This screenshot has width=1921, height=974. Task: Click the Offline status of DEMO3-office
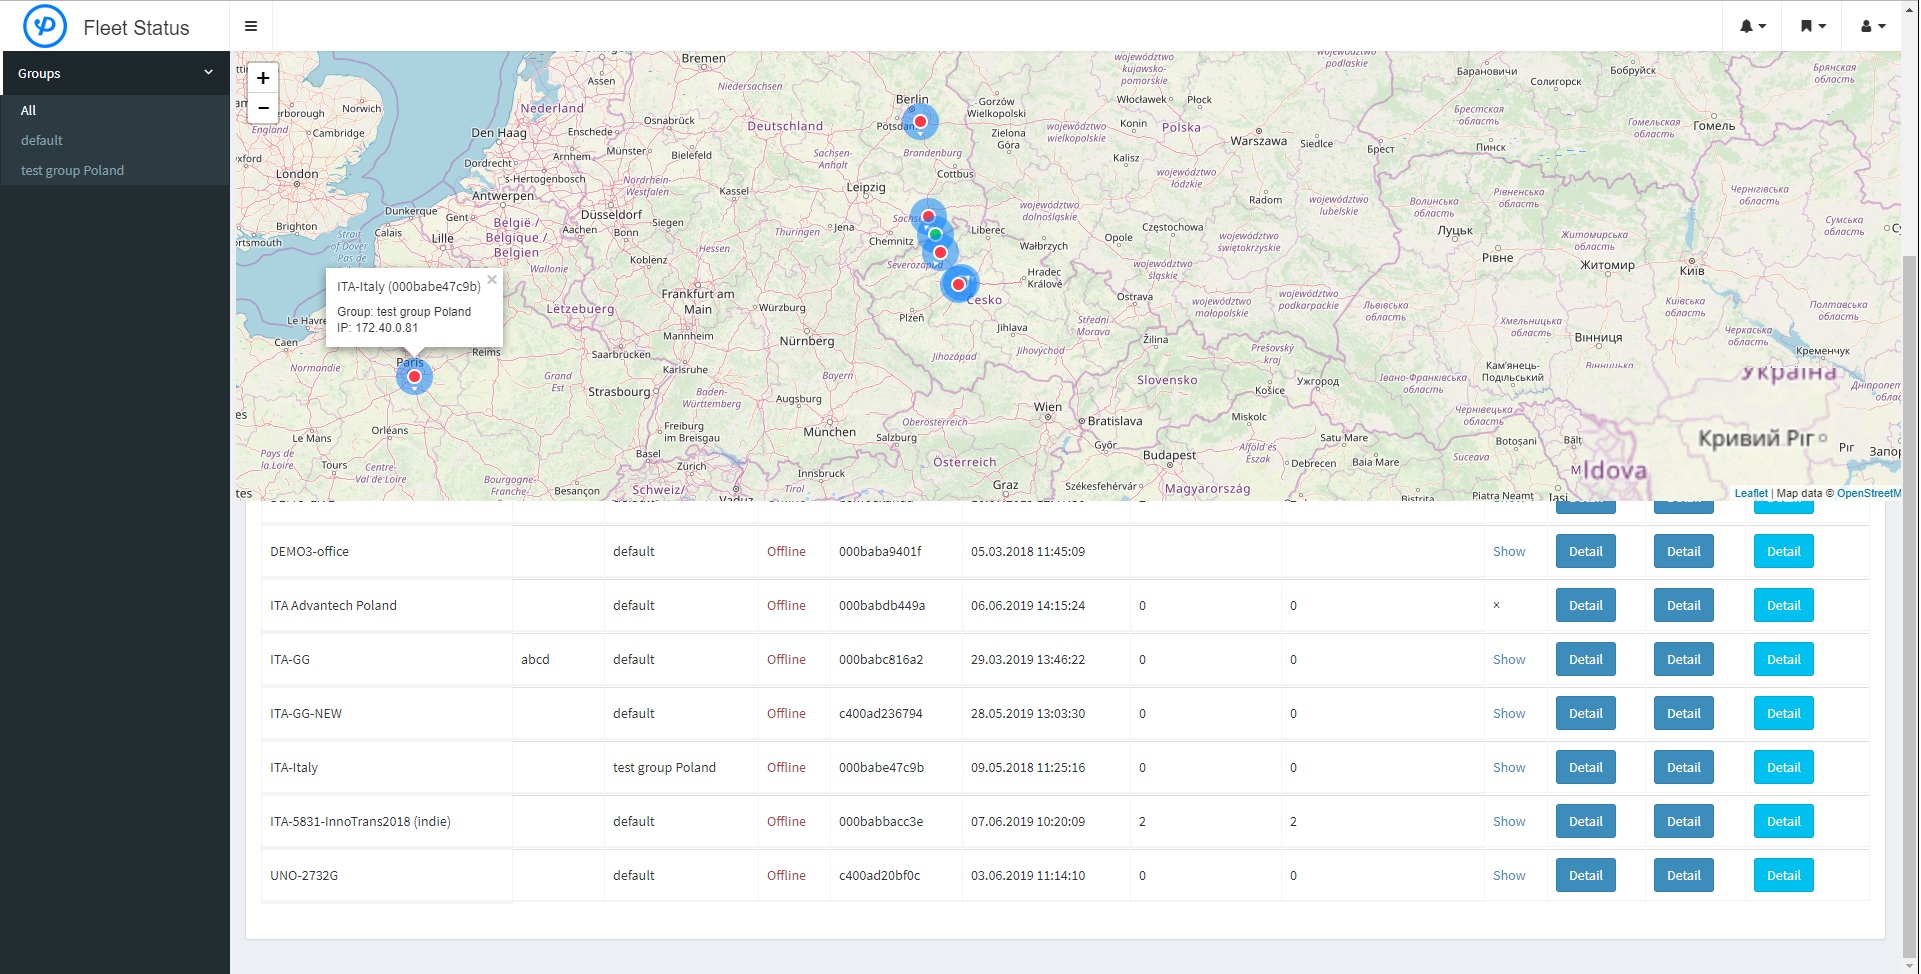tap(786, 551)
